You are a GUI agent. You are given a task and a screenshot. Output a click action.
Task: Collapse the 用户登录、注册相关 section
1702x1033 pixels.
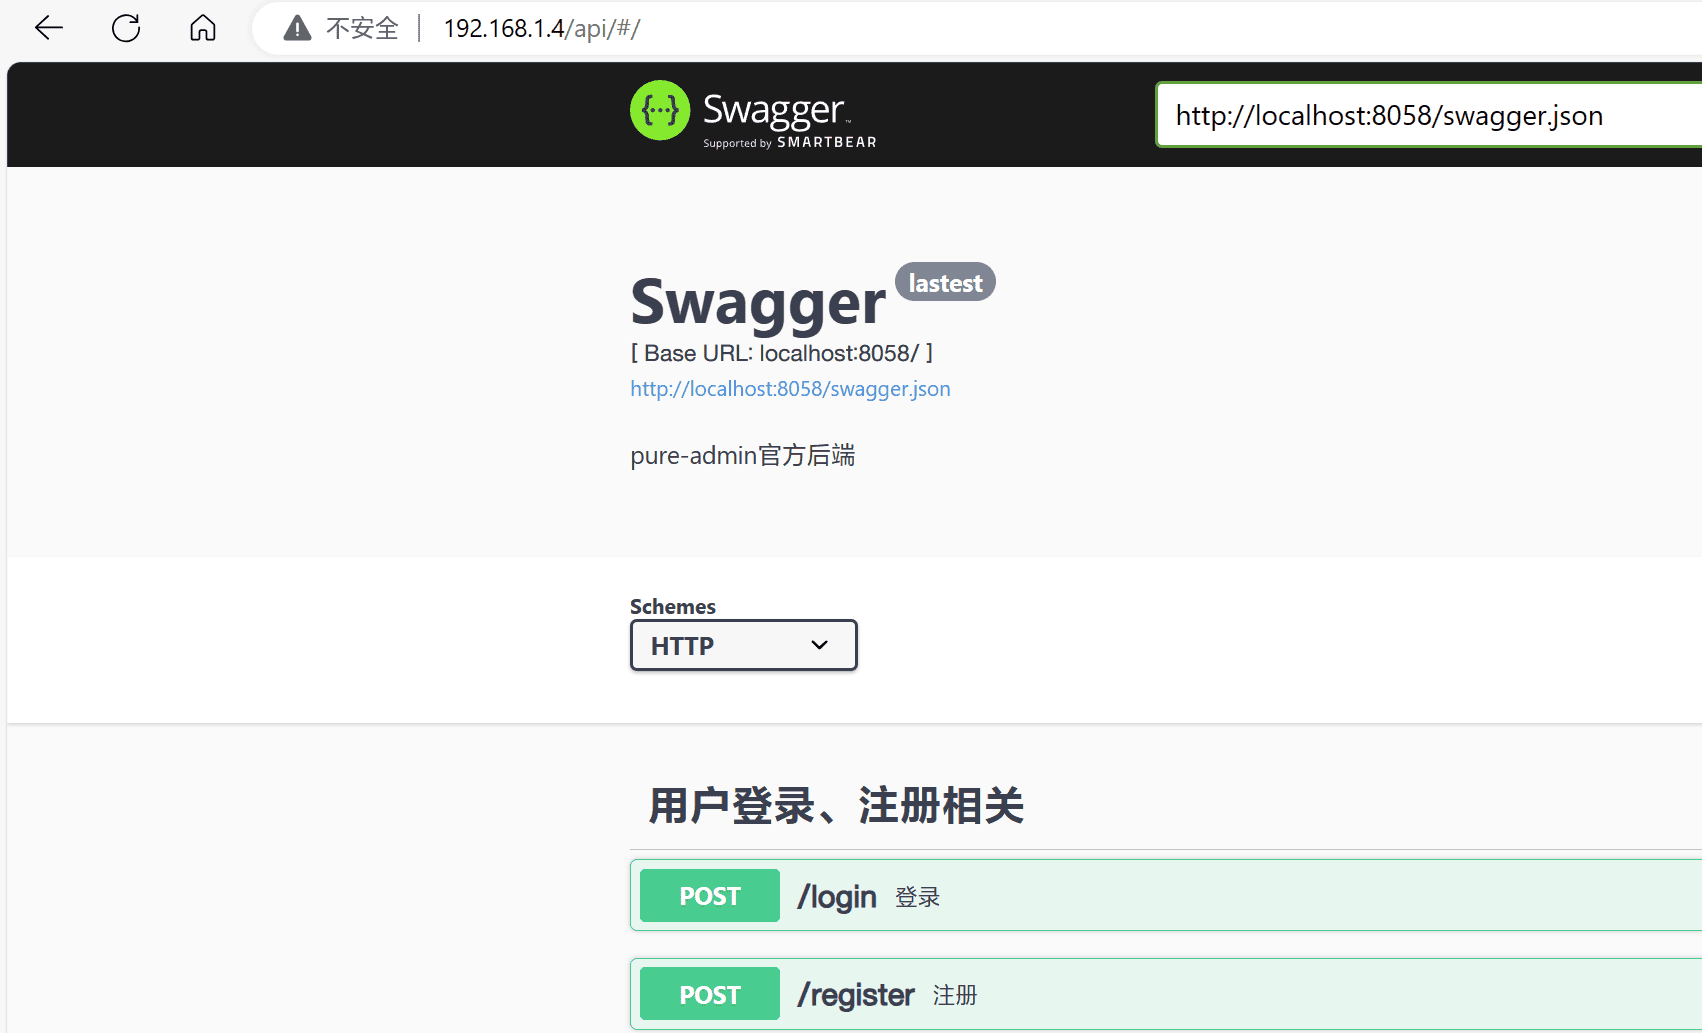coord(836,806)
